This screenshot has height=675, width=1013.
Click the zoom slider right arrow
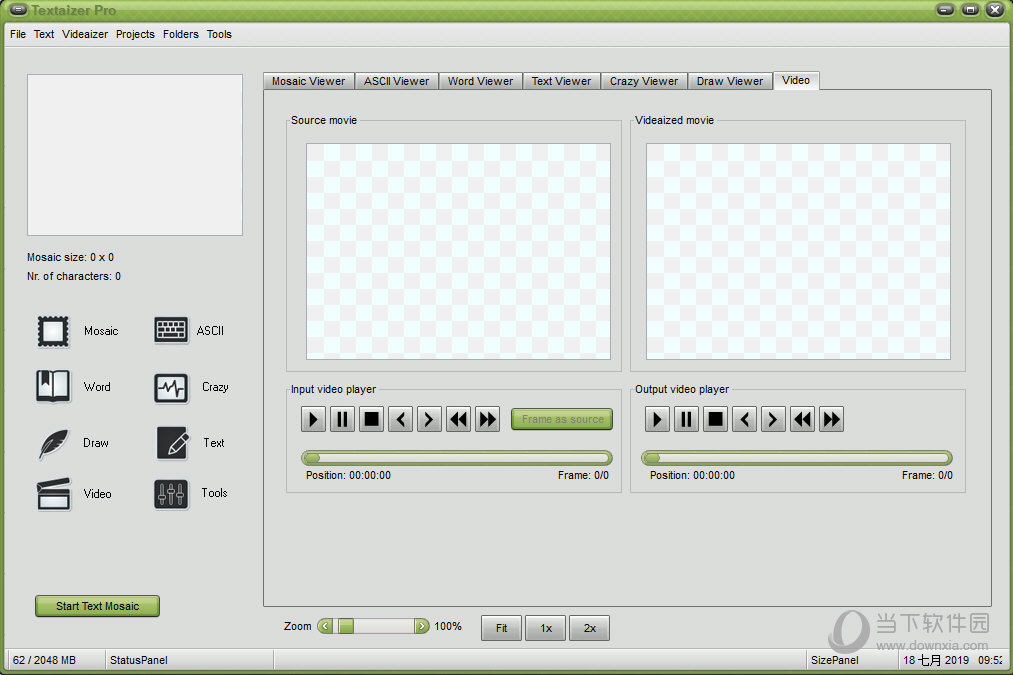click(422, 626)
